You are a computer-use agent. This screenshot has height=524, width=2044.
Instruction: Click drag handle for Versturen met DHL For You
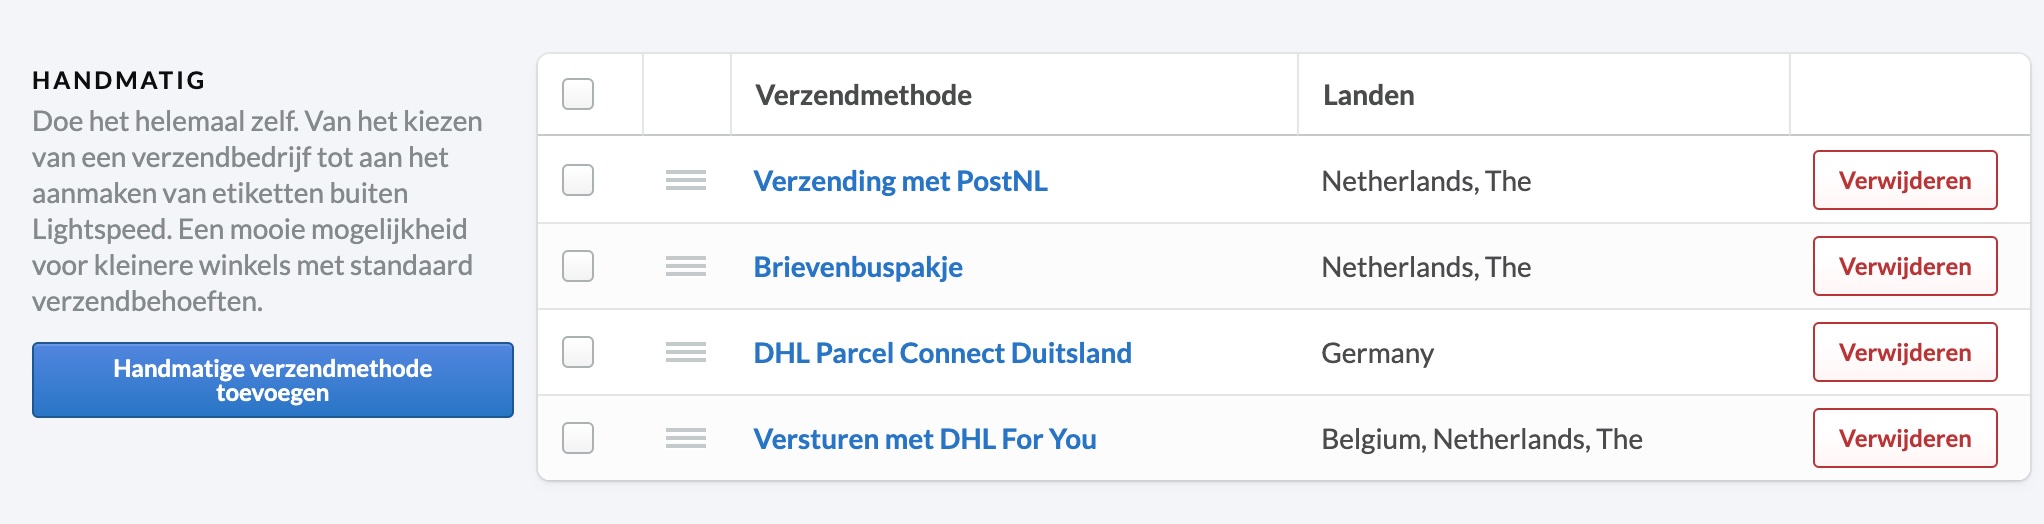pyautogui.click(x=686, y=439)
